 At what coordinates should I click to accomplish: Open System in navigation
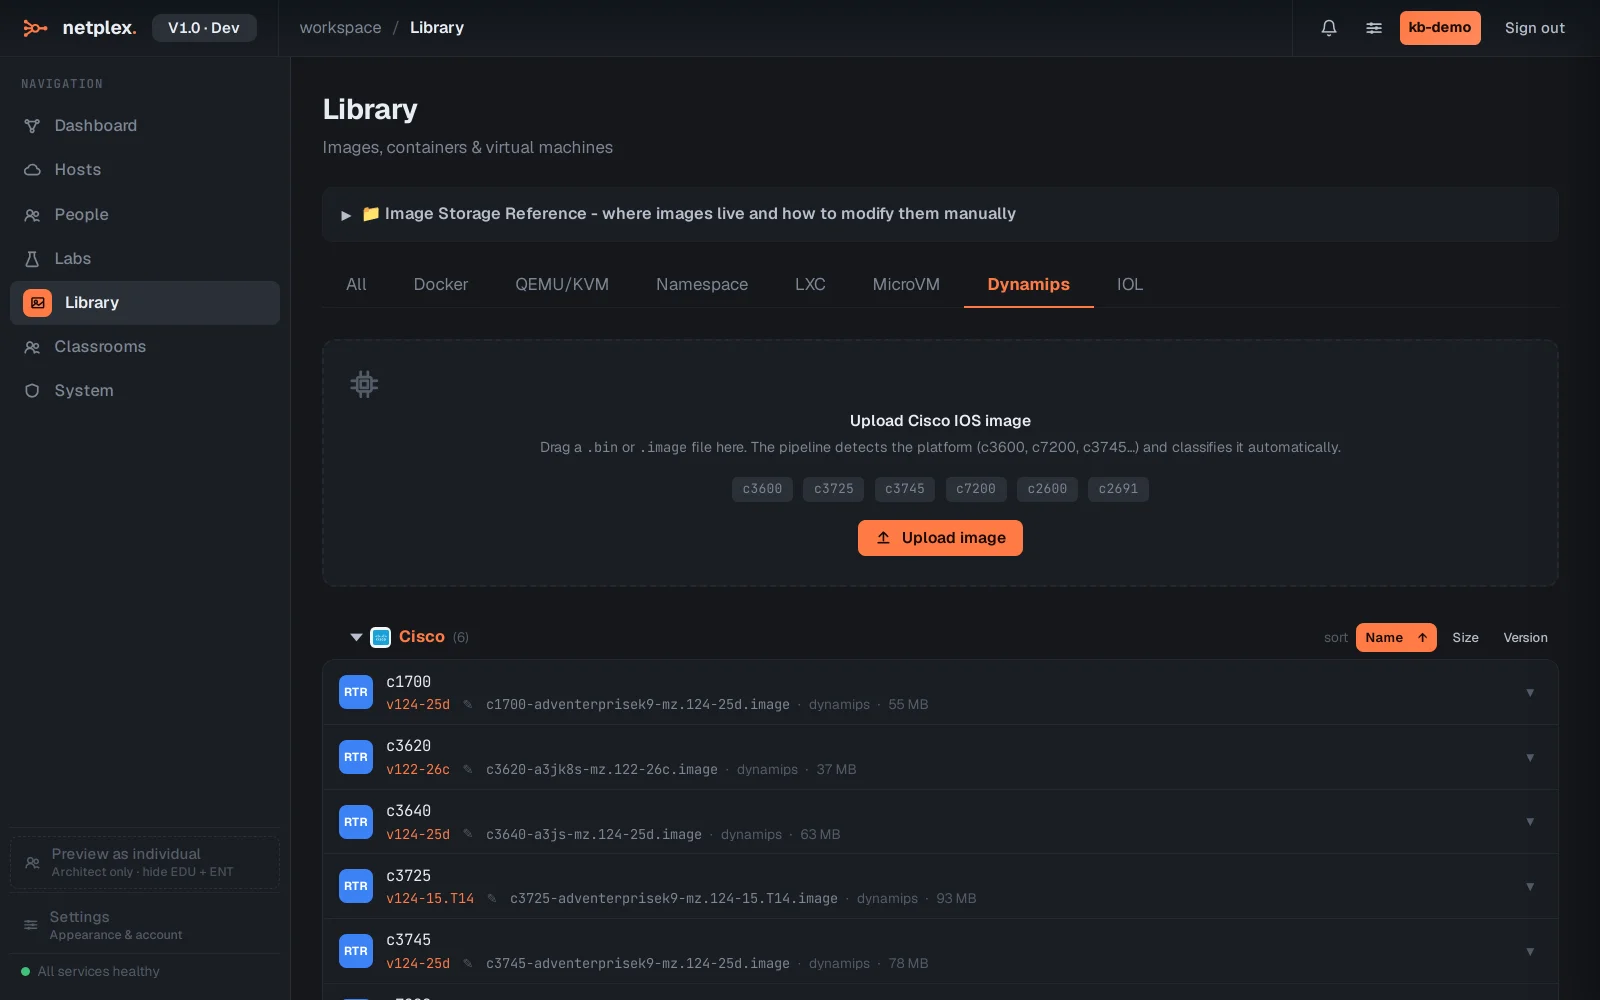145,391
